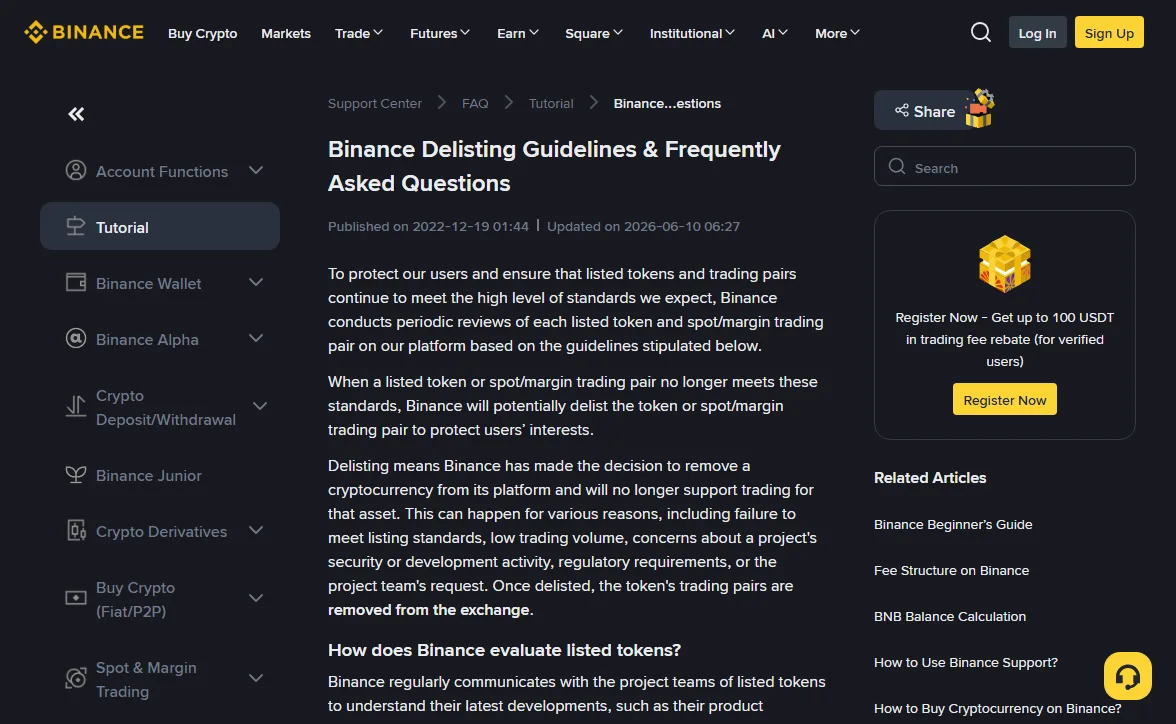Click the Sign Up button

click(1108, 32)
